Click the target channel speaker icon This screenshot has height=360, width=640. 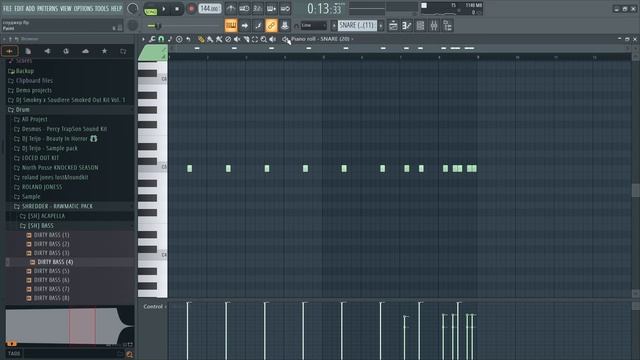[285, 39]
